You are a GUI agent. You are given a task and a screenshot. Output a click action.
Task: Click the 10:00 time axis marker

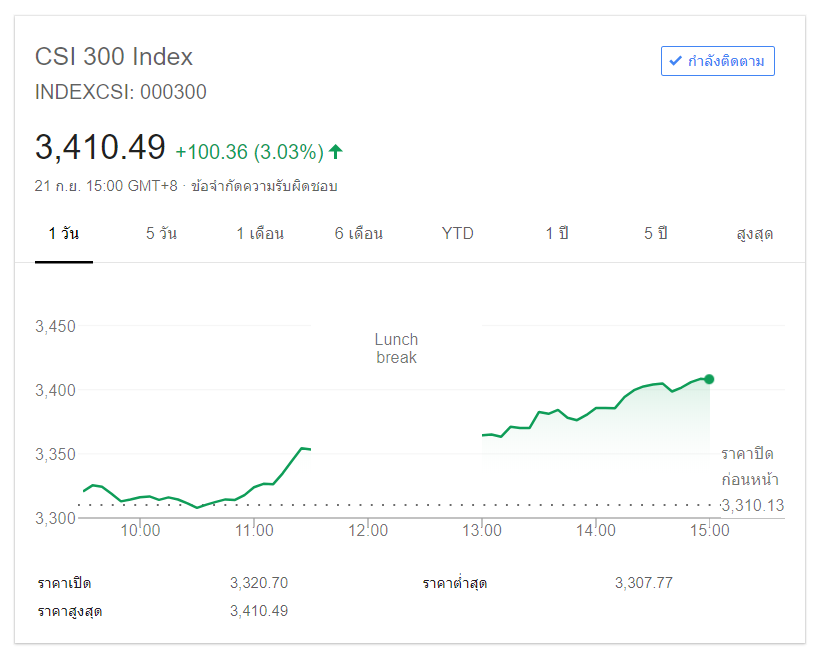pos(141,530)
